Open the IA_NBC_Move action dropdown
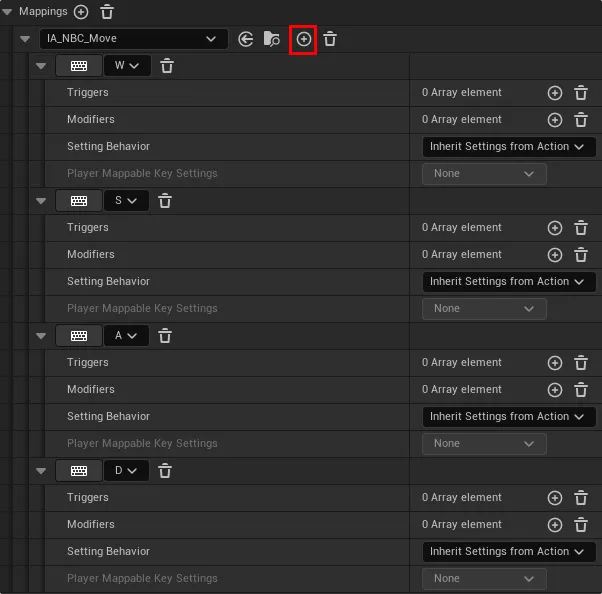 click(x=134, y=39)
